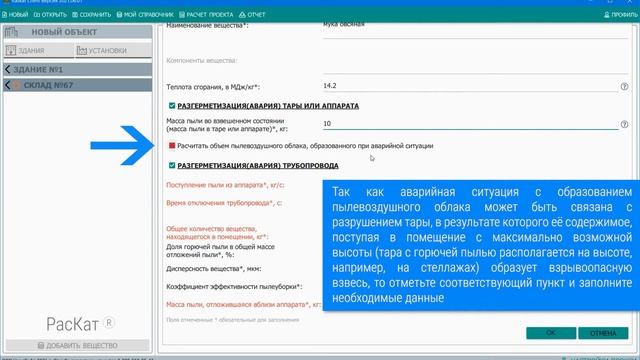The width and height of the screenshot is (640, 360).
Task: Collapse СКЛАД №67 with its chevron
Action: tap(7, 85)
